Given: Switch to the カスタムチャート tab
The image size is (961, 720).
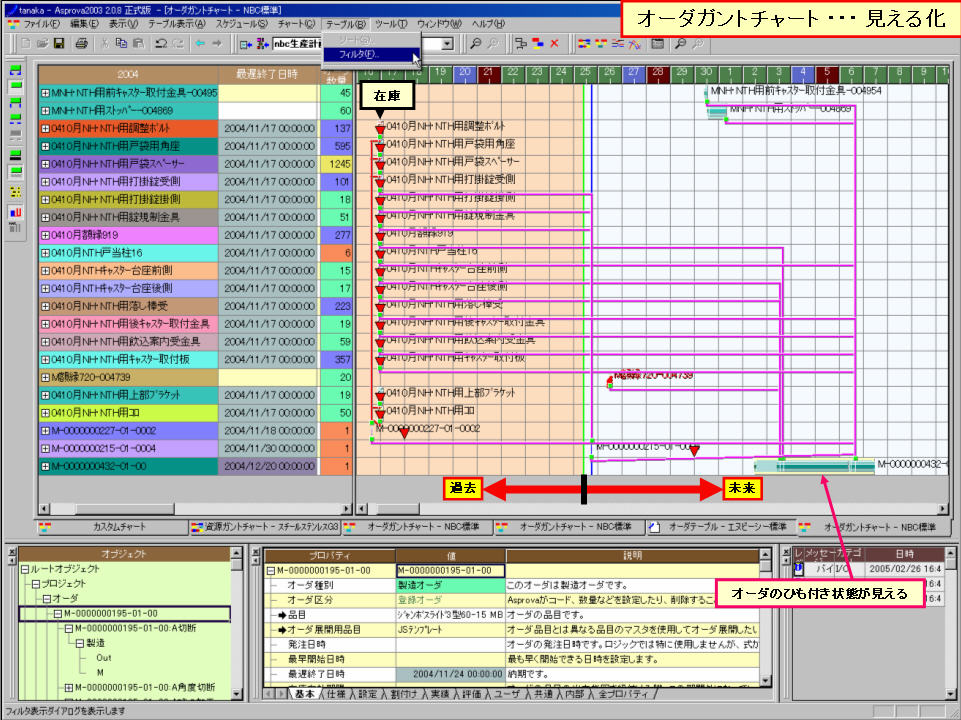Looking at the screenshot, I should (x=120, y=526).
